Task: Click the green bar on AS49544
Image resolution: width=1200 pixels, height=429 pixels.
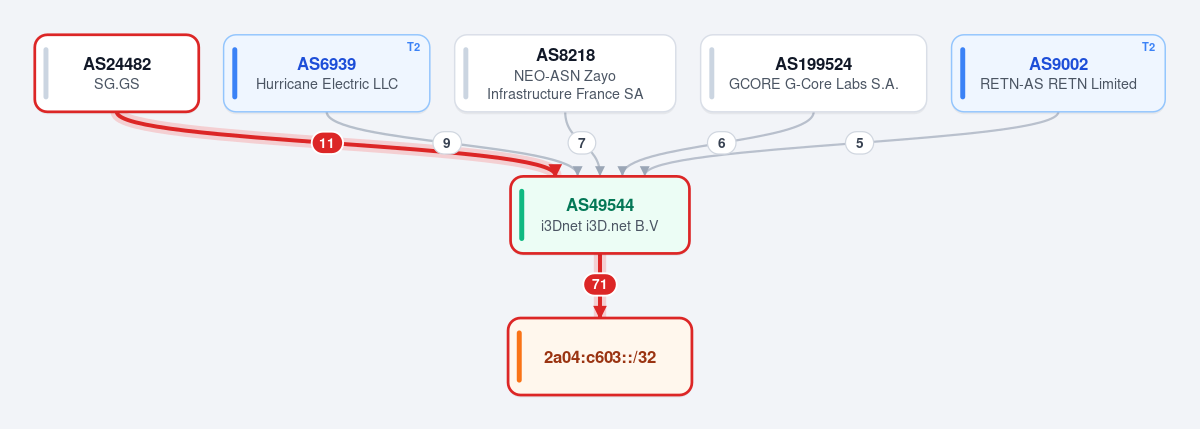Action: (521, 215)
